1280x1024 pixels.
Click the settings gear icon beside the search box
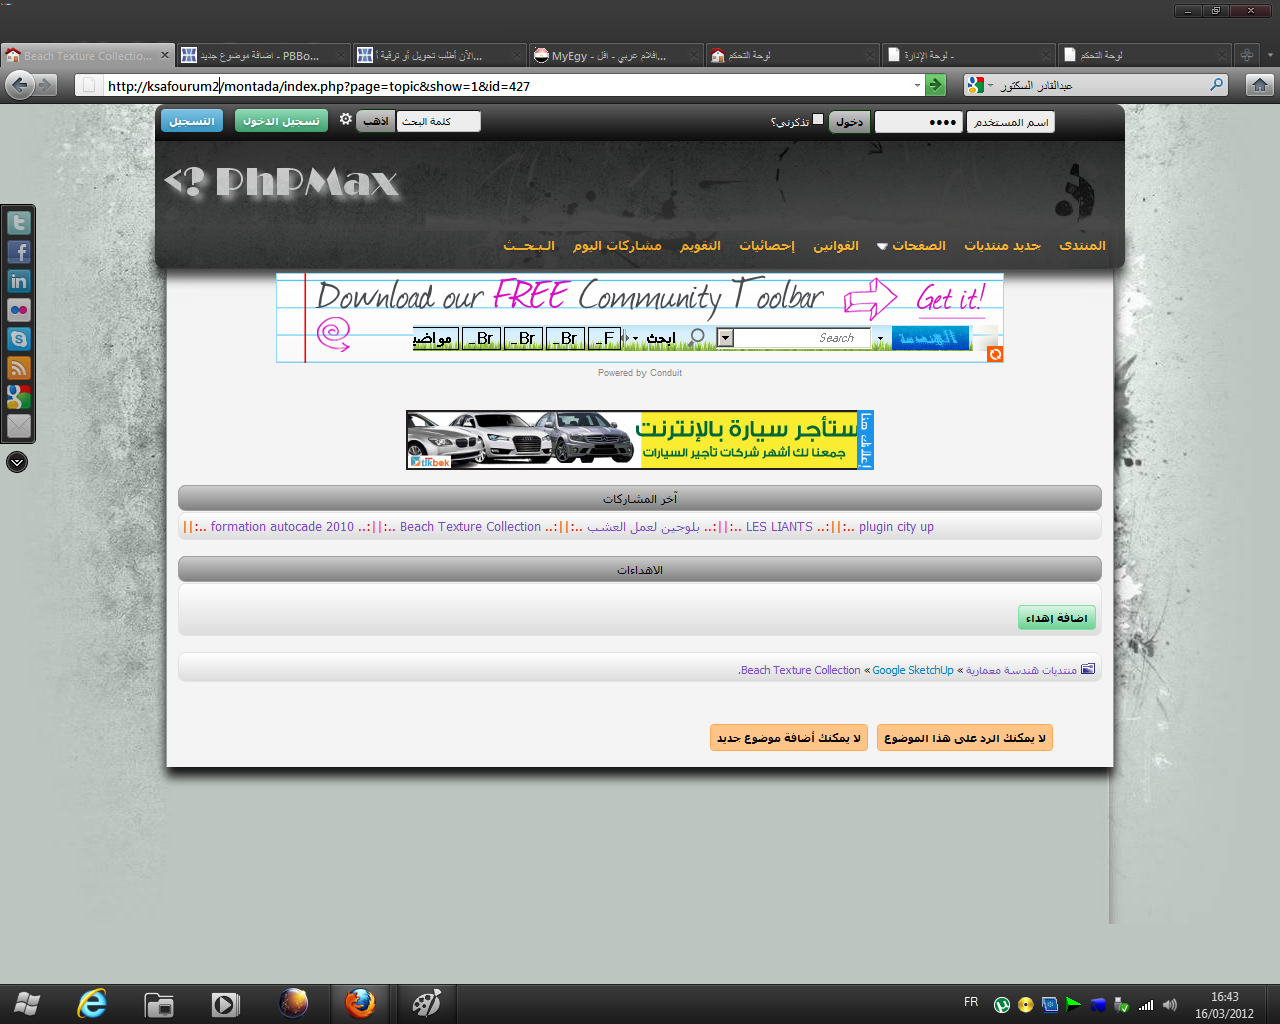[345, 119]
